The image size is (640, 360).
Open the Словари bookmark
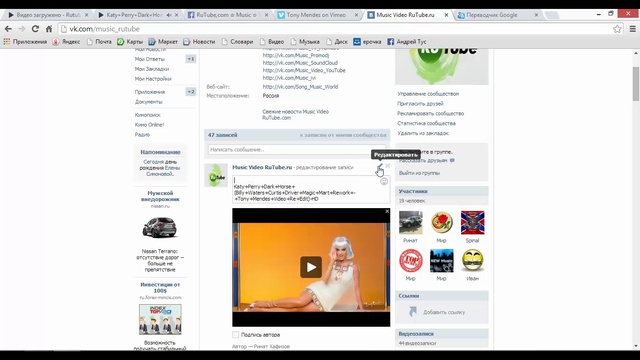[238, 42]
